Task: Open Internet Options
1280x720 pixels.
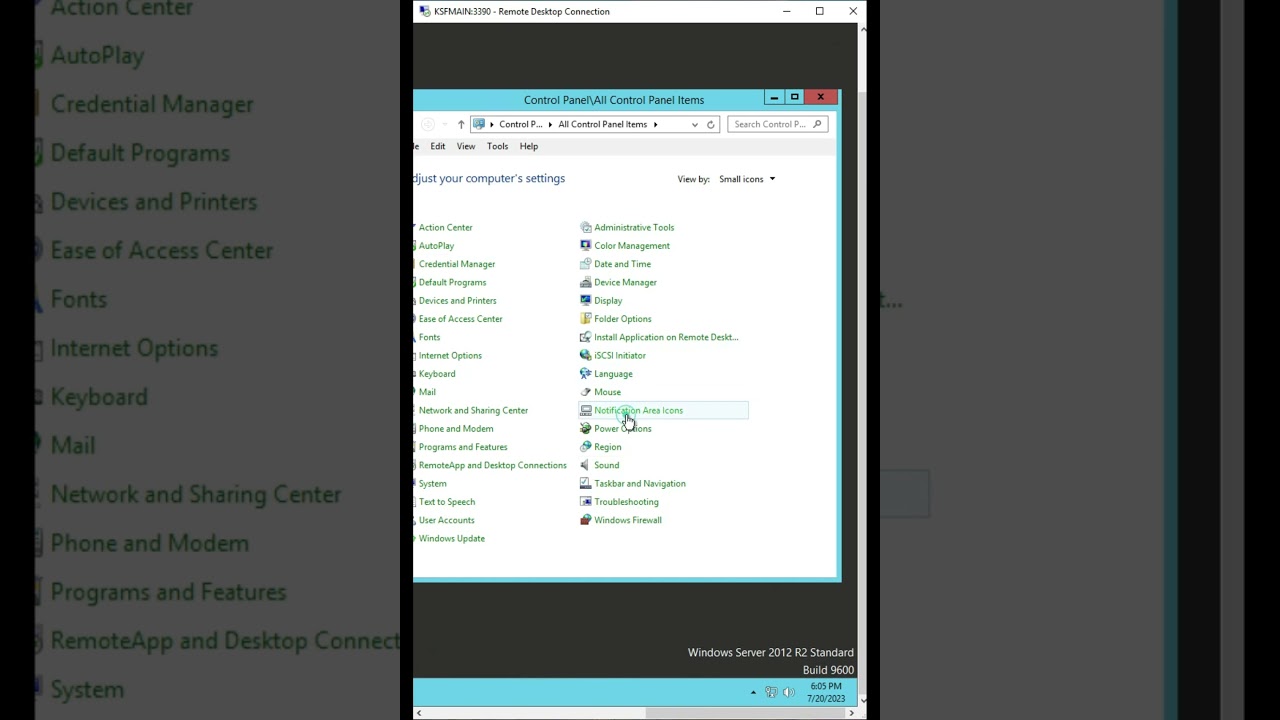Action: pyautogui.click(x=450, y=355)
